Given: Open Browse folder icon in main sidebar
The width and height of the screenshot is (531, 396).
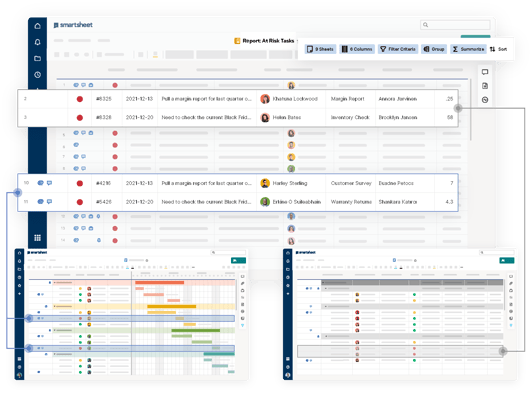Looking at the screenshot, I should point(38,58).
